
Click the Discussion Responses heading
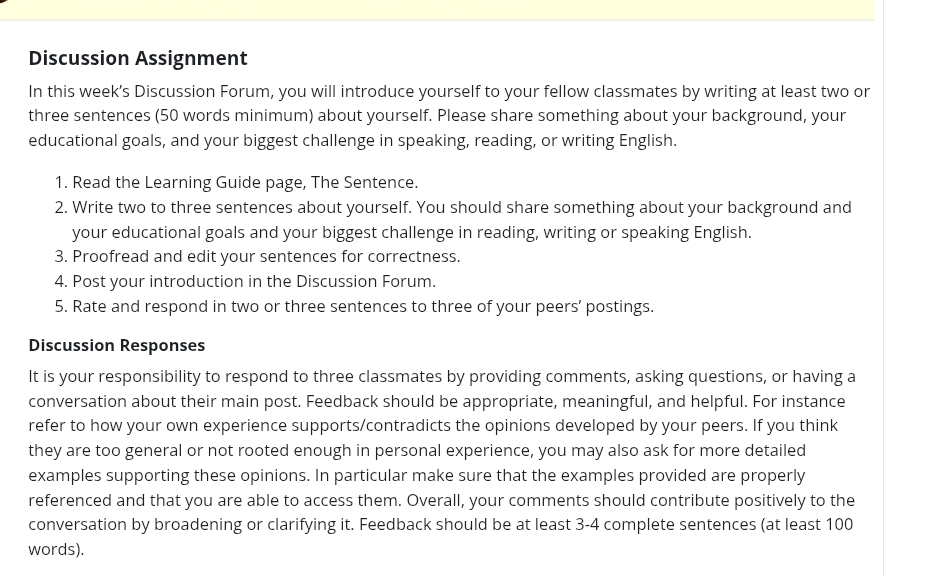(x=116, y=345)
